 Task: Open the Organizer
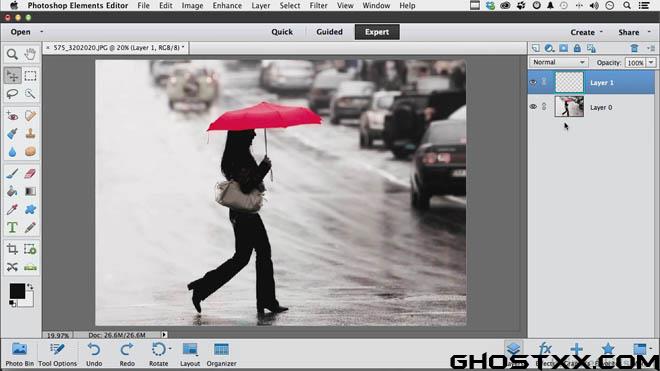tap(221, 354)
